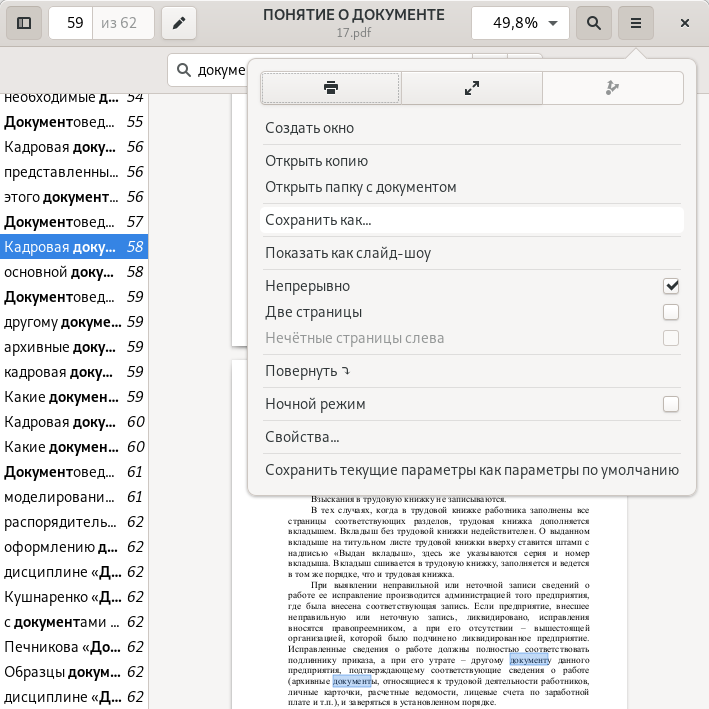
Task: Select Сохранить как... menu item
Action: pos(318,220)
